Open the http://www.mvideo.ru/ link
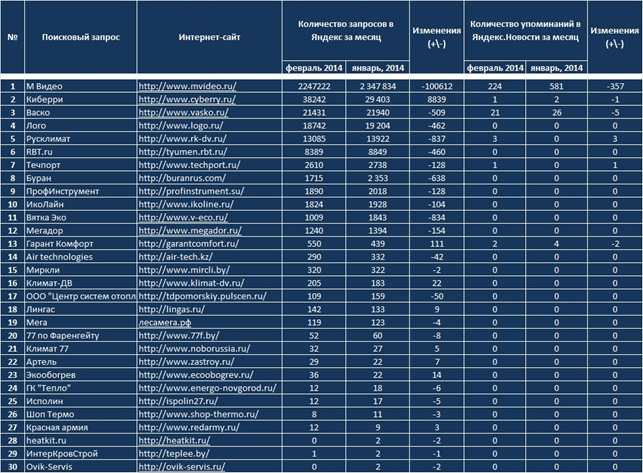 187,86
